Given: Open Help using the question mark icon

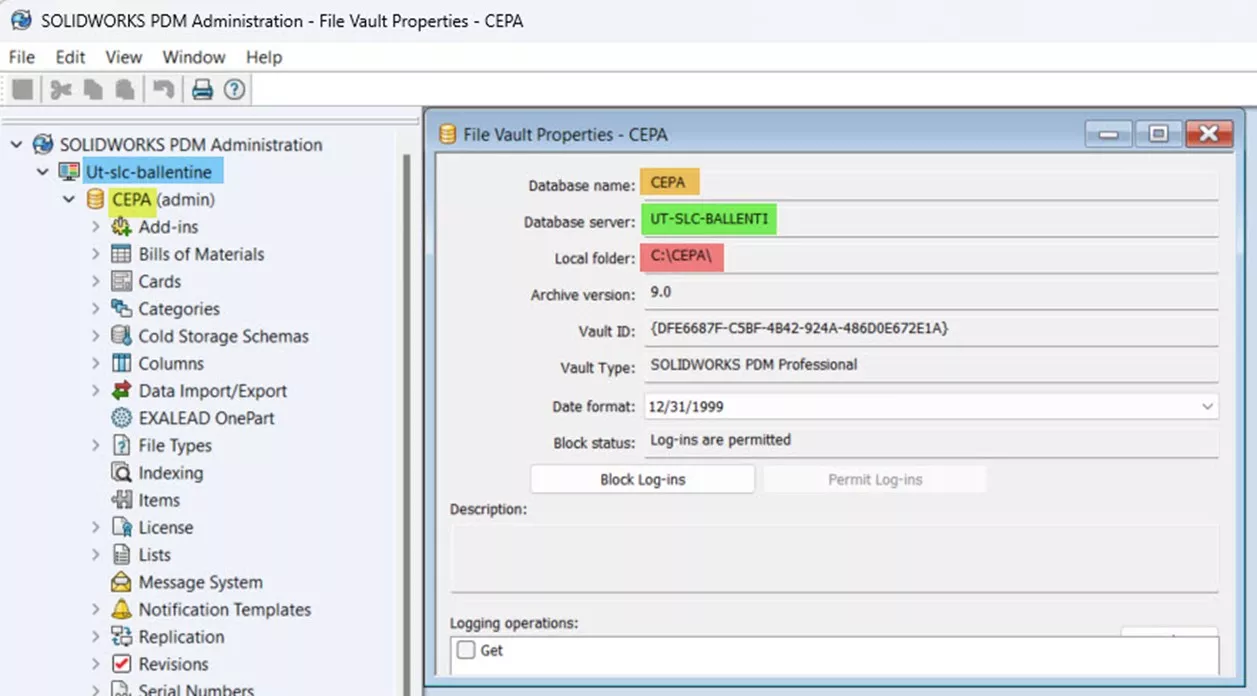Looking at the screenshot, I should pos(234,87).
